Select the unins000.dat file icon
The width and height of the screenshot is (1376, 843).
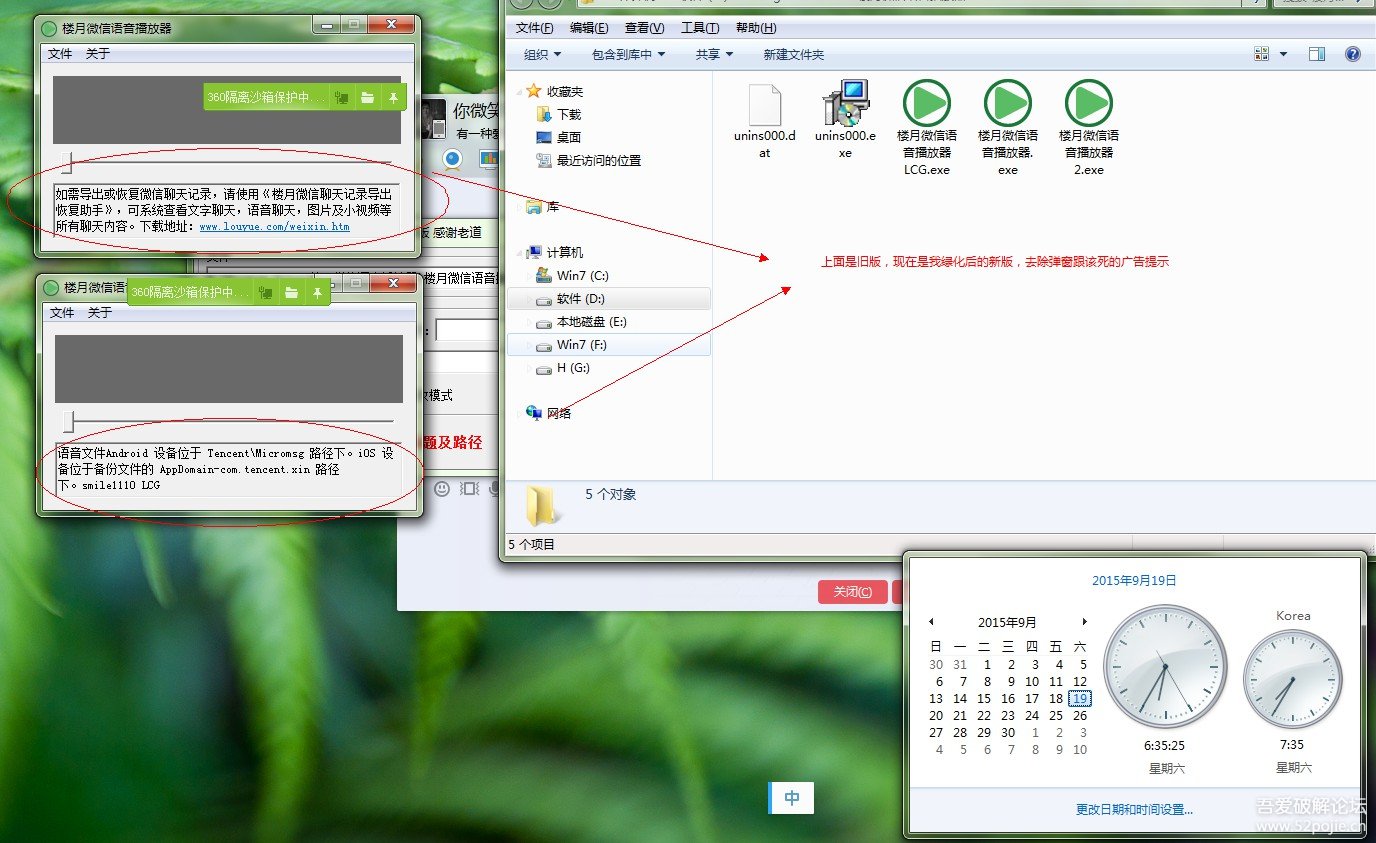[764, 104]
